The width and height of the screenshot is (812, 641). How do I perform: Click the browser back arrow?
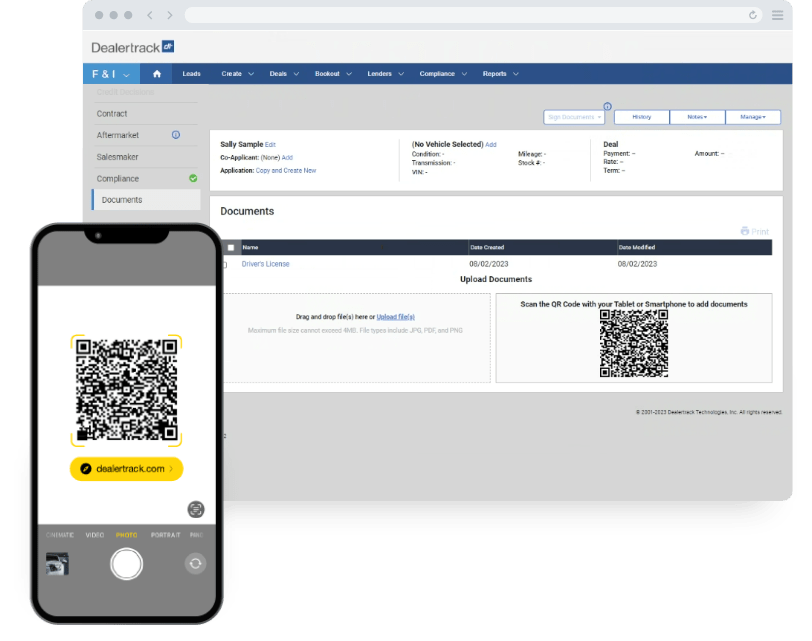150,15
